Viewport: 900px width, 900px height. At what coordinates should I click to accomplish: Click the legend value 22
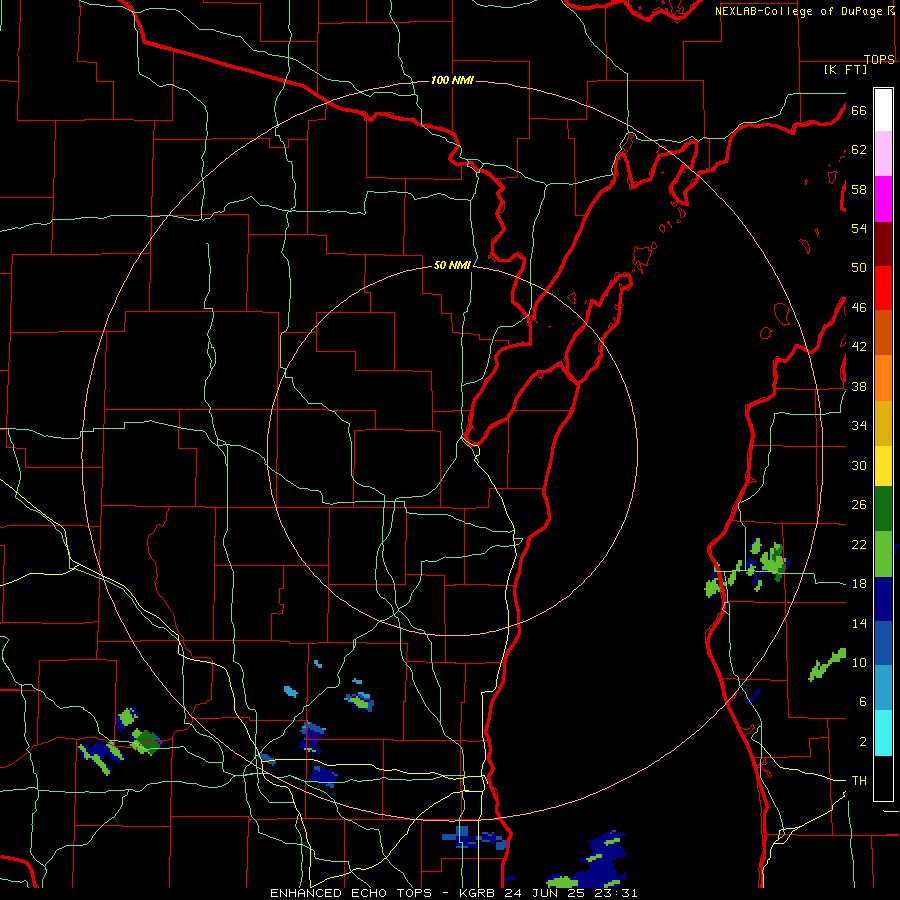click(x=859, y=544)
